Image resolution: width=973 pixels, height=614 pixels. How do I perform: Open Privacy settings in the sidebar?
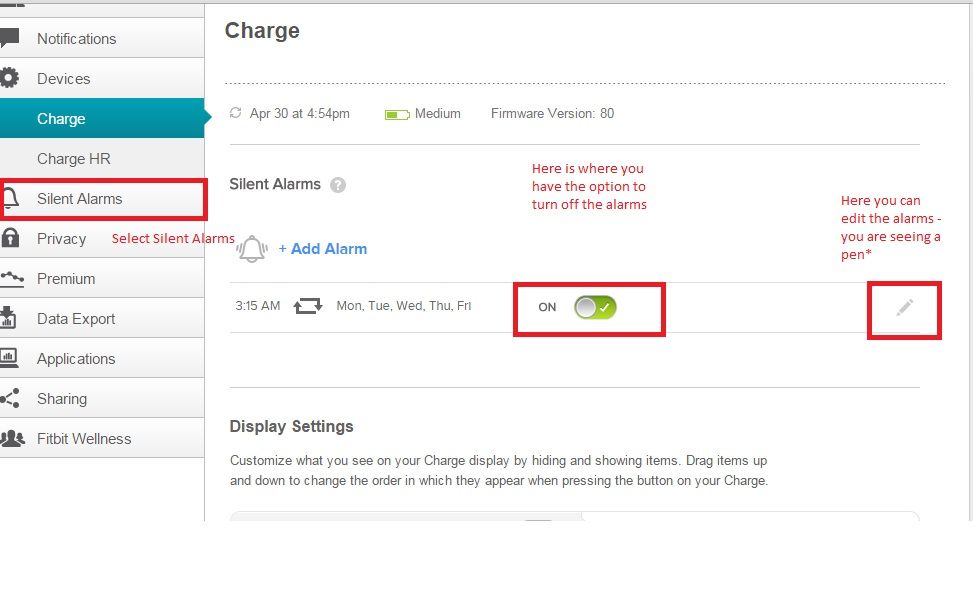[102, 238]
